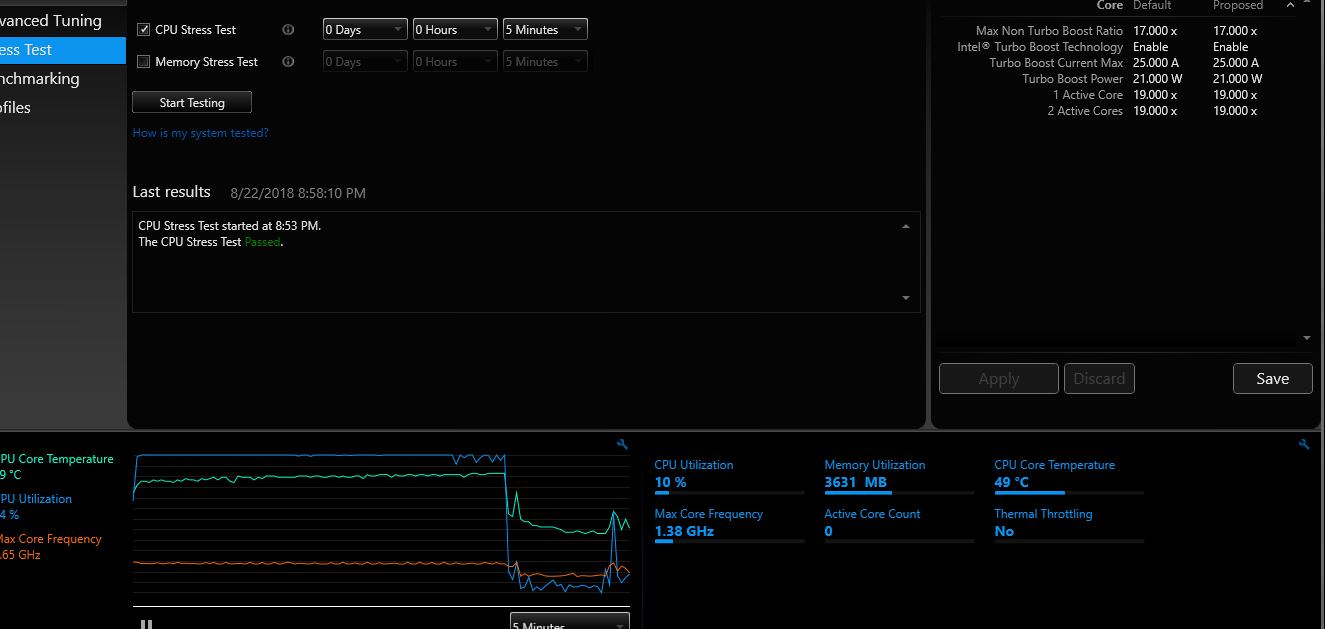The width and height of the screenshot is (1325, 629).
Task: Open CPU test Days dropdown
Action: pyautogui.click(x=365, y=30)
